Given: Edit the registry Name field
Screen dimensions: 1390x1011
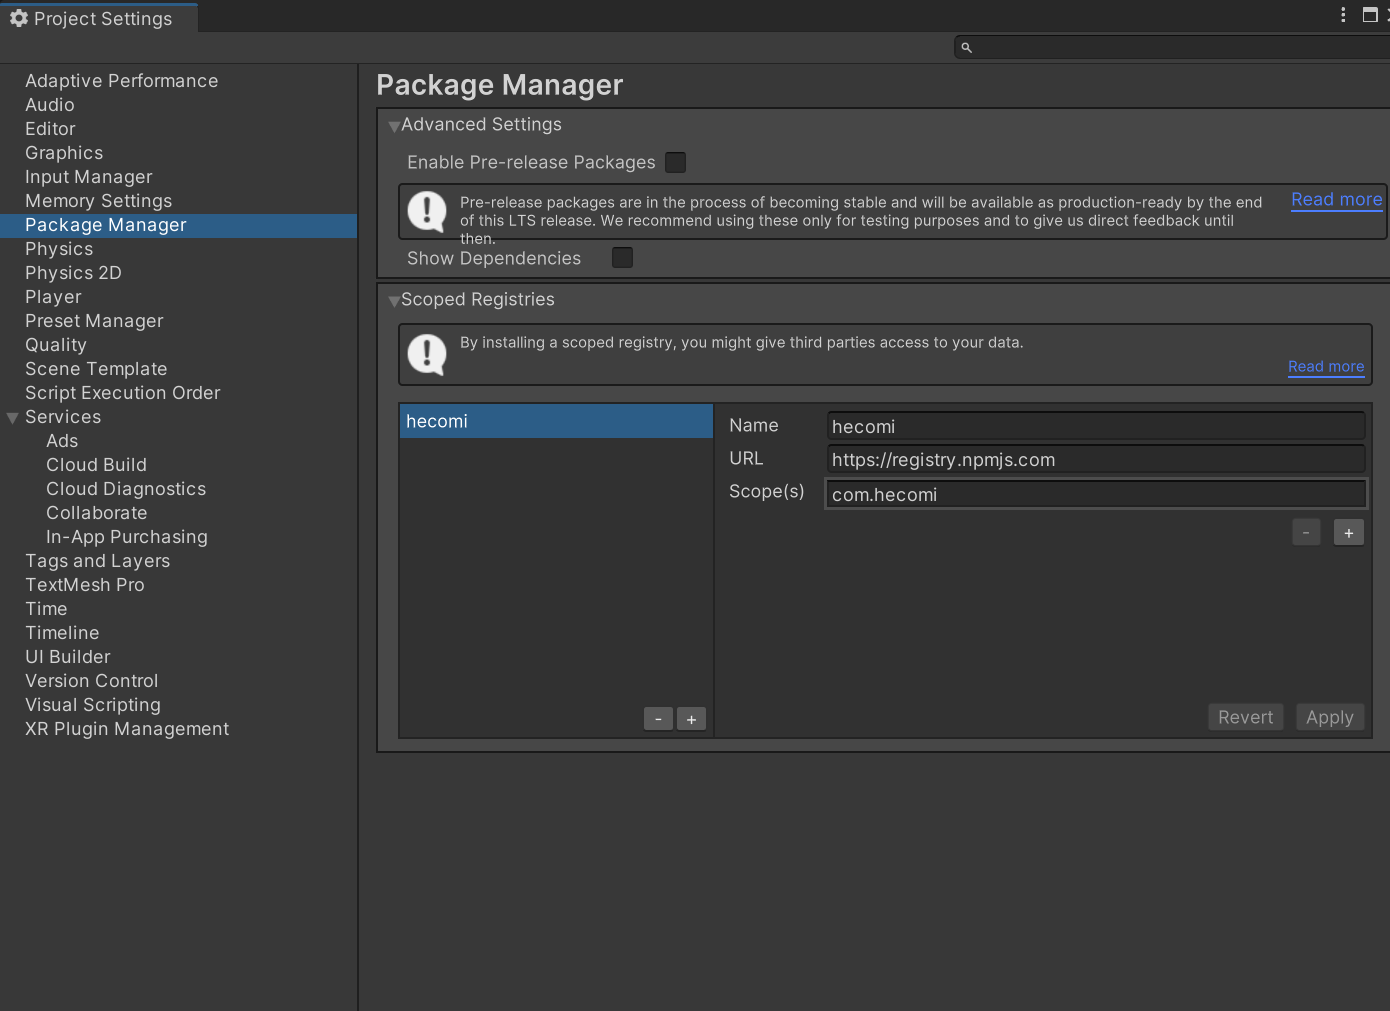Looking at the screenshot, I should coord(1096,426).
